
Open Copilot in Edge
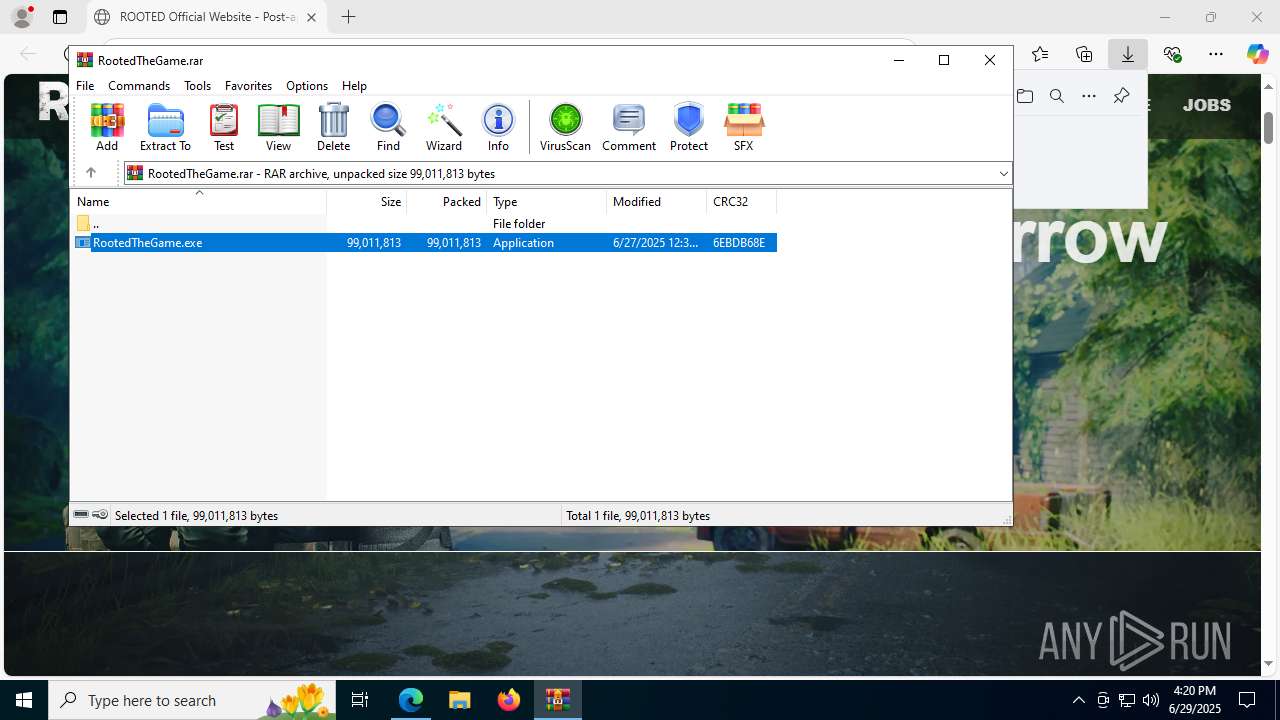click(x=1257, y=54)
